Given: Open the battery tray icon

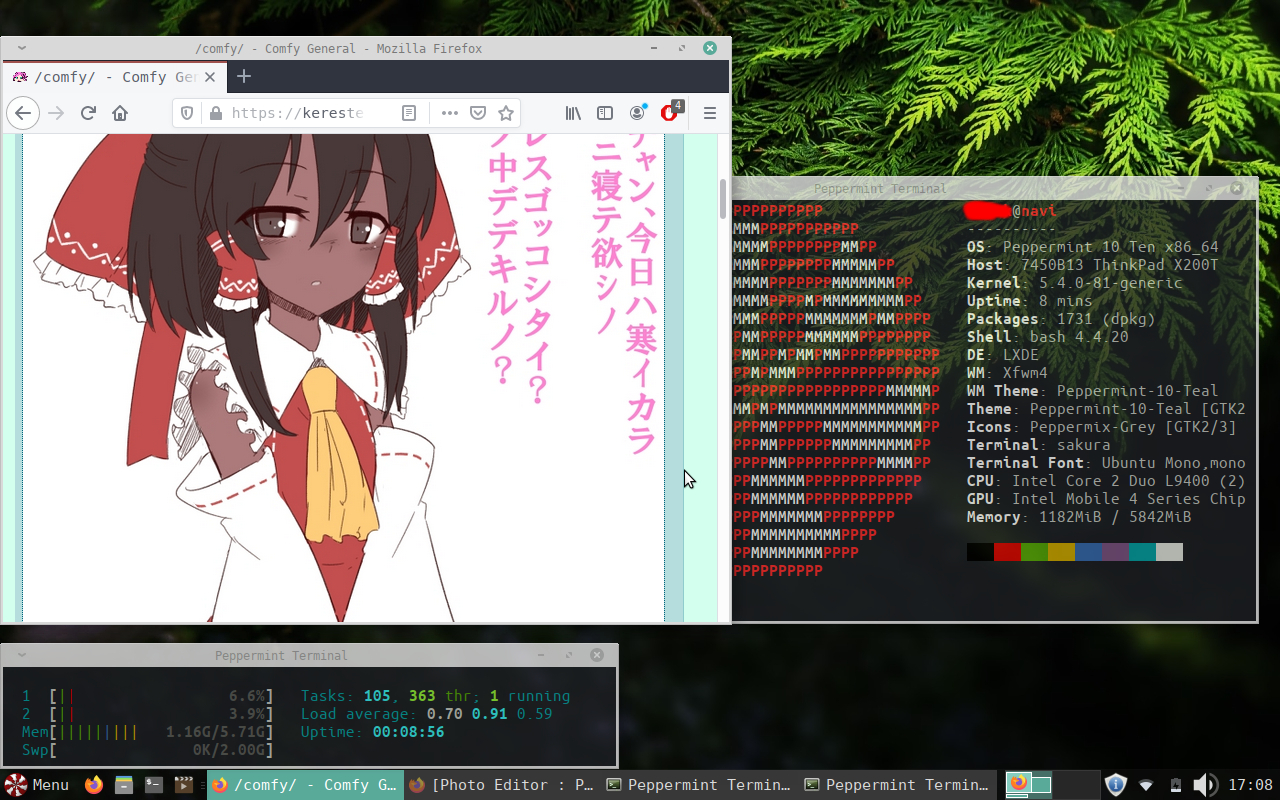Looking at the screenshot, I should click(x=1176, y=785).
